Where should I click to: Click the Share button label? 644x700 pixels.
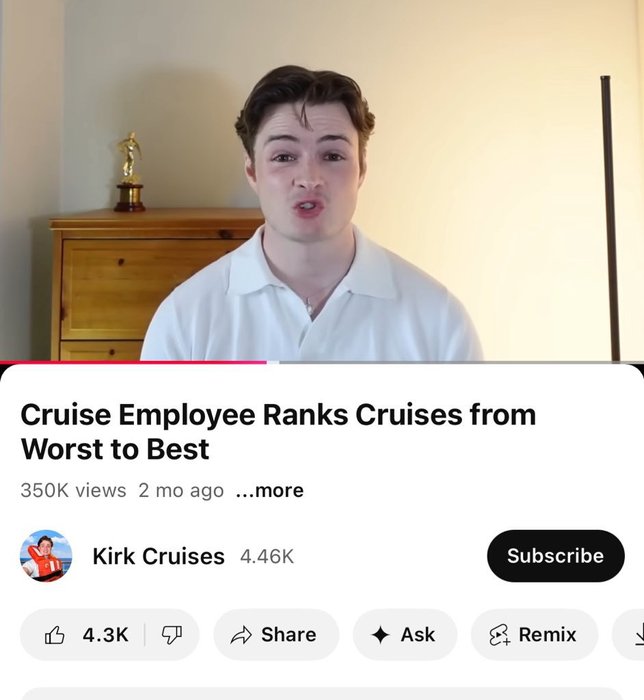tap(289, 635)
